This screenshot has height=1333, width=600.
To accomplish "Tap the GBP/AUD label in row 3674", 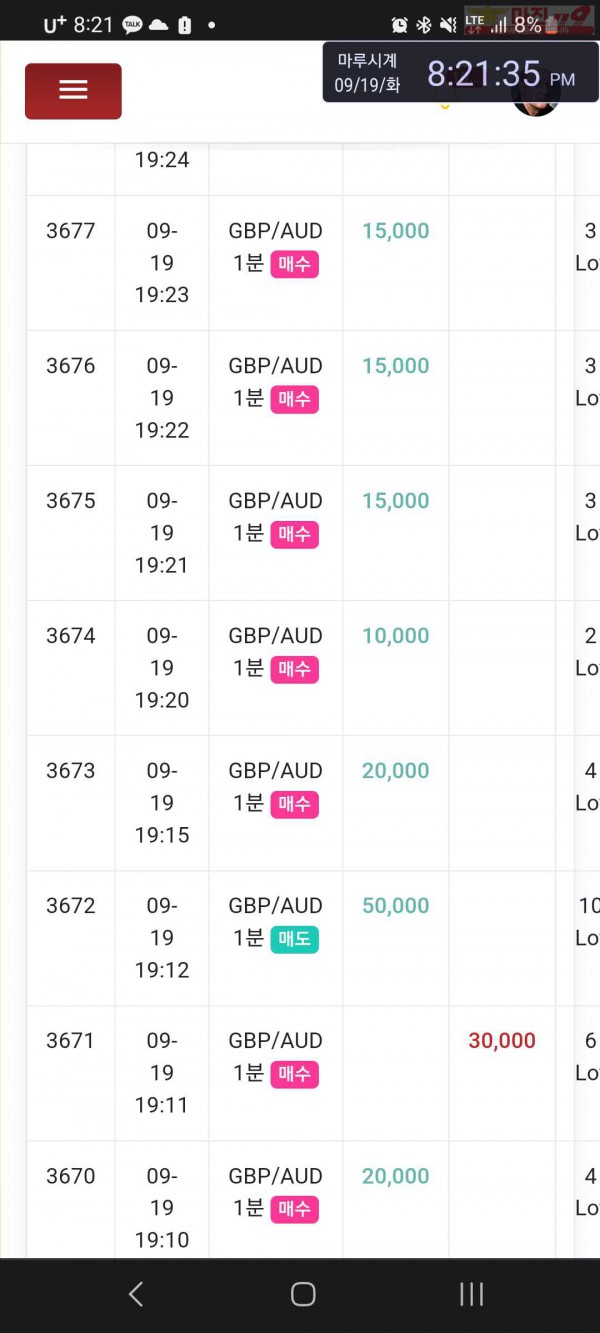I will 276,636.
